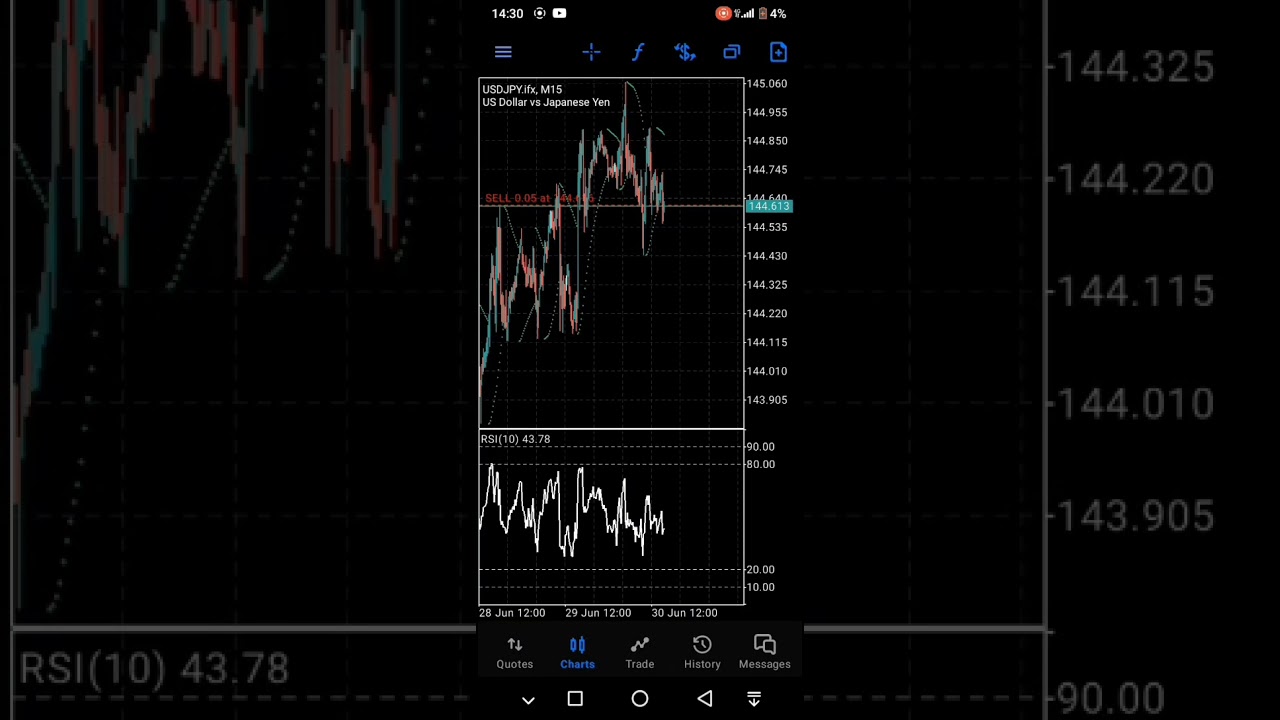Image resolution: width=1280 pixels, height=720 pixels.
Task: Tap the Android back button
Action: point(705,699)
